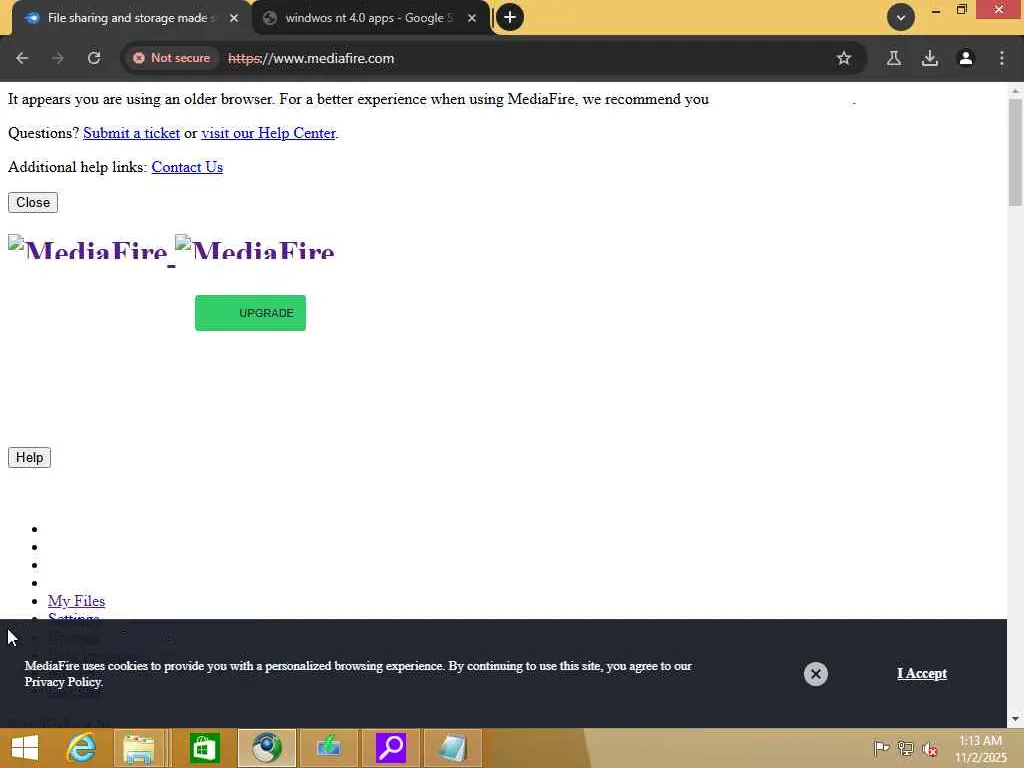Go back using the browser back arrow
This screenshot has width=1024, height=768.
[22, 58]
